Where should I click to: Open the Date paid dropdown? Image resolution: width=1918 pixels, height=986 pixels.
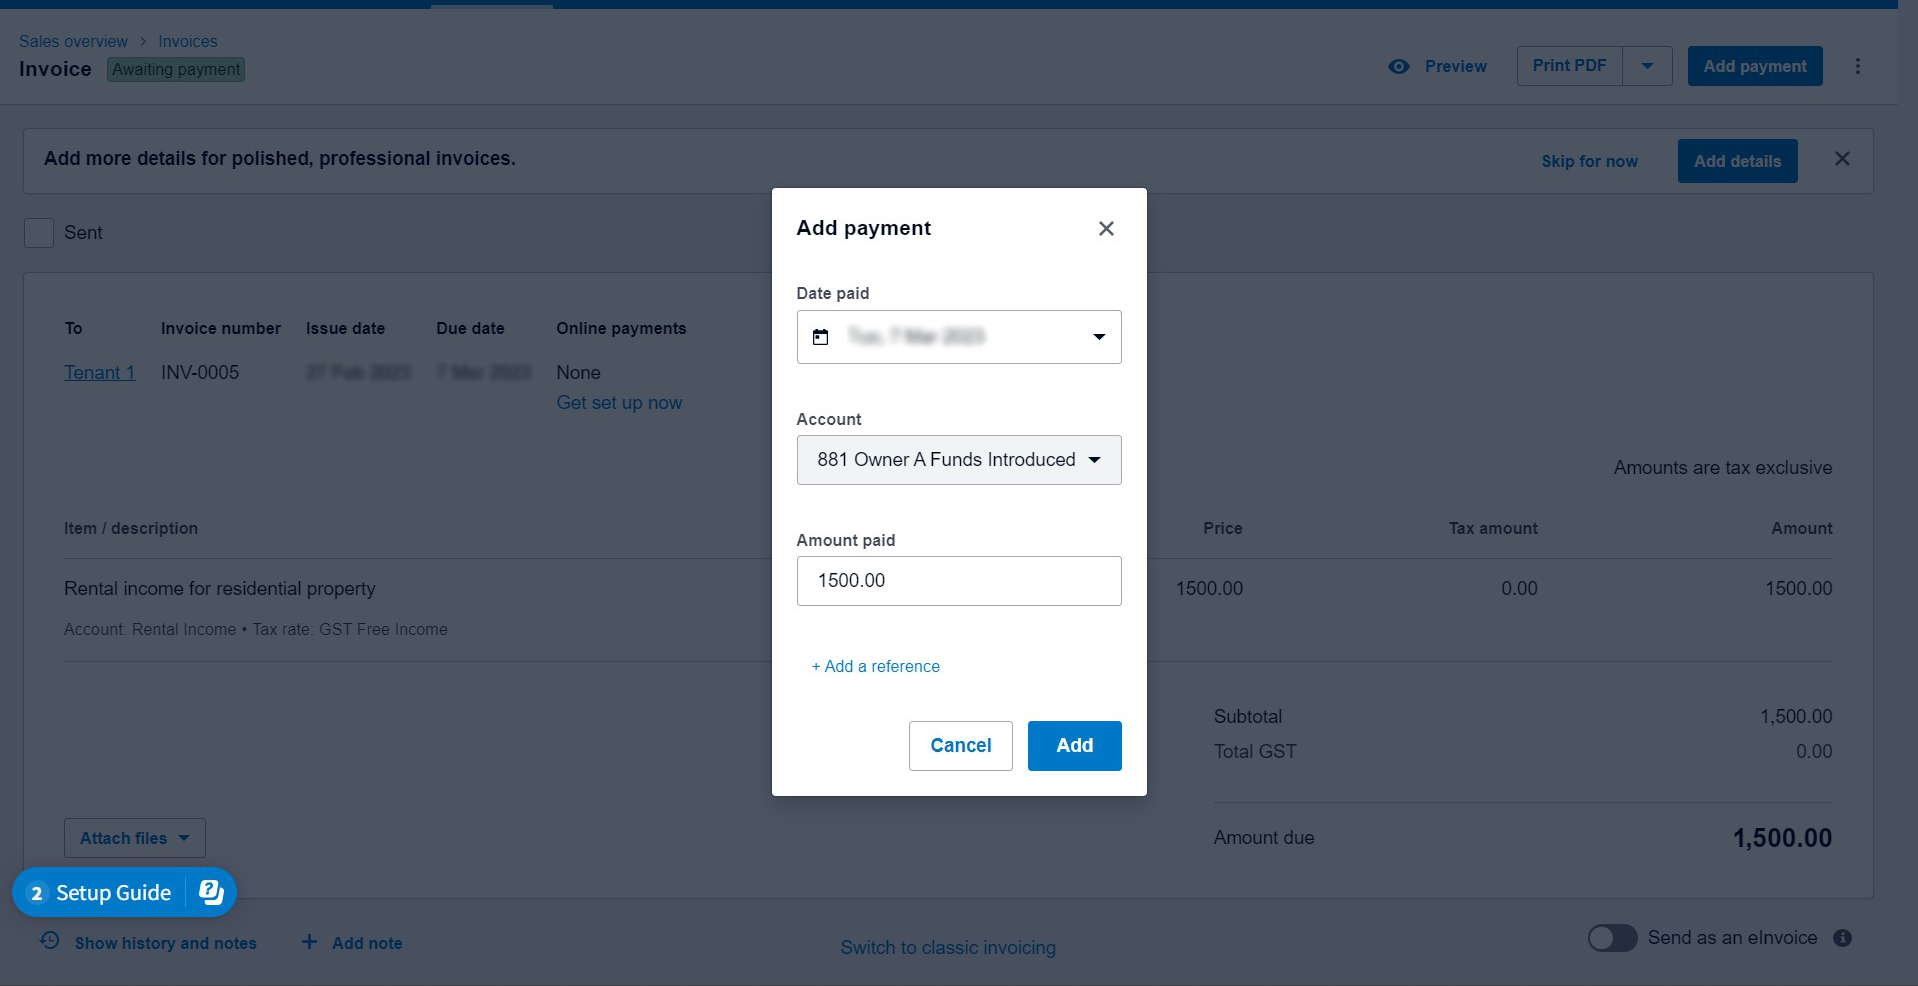1099,337
